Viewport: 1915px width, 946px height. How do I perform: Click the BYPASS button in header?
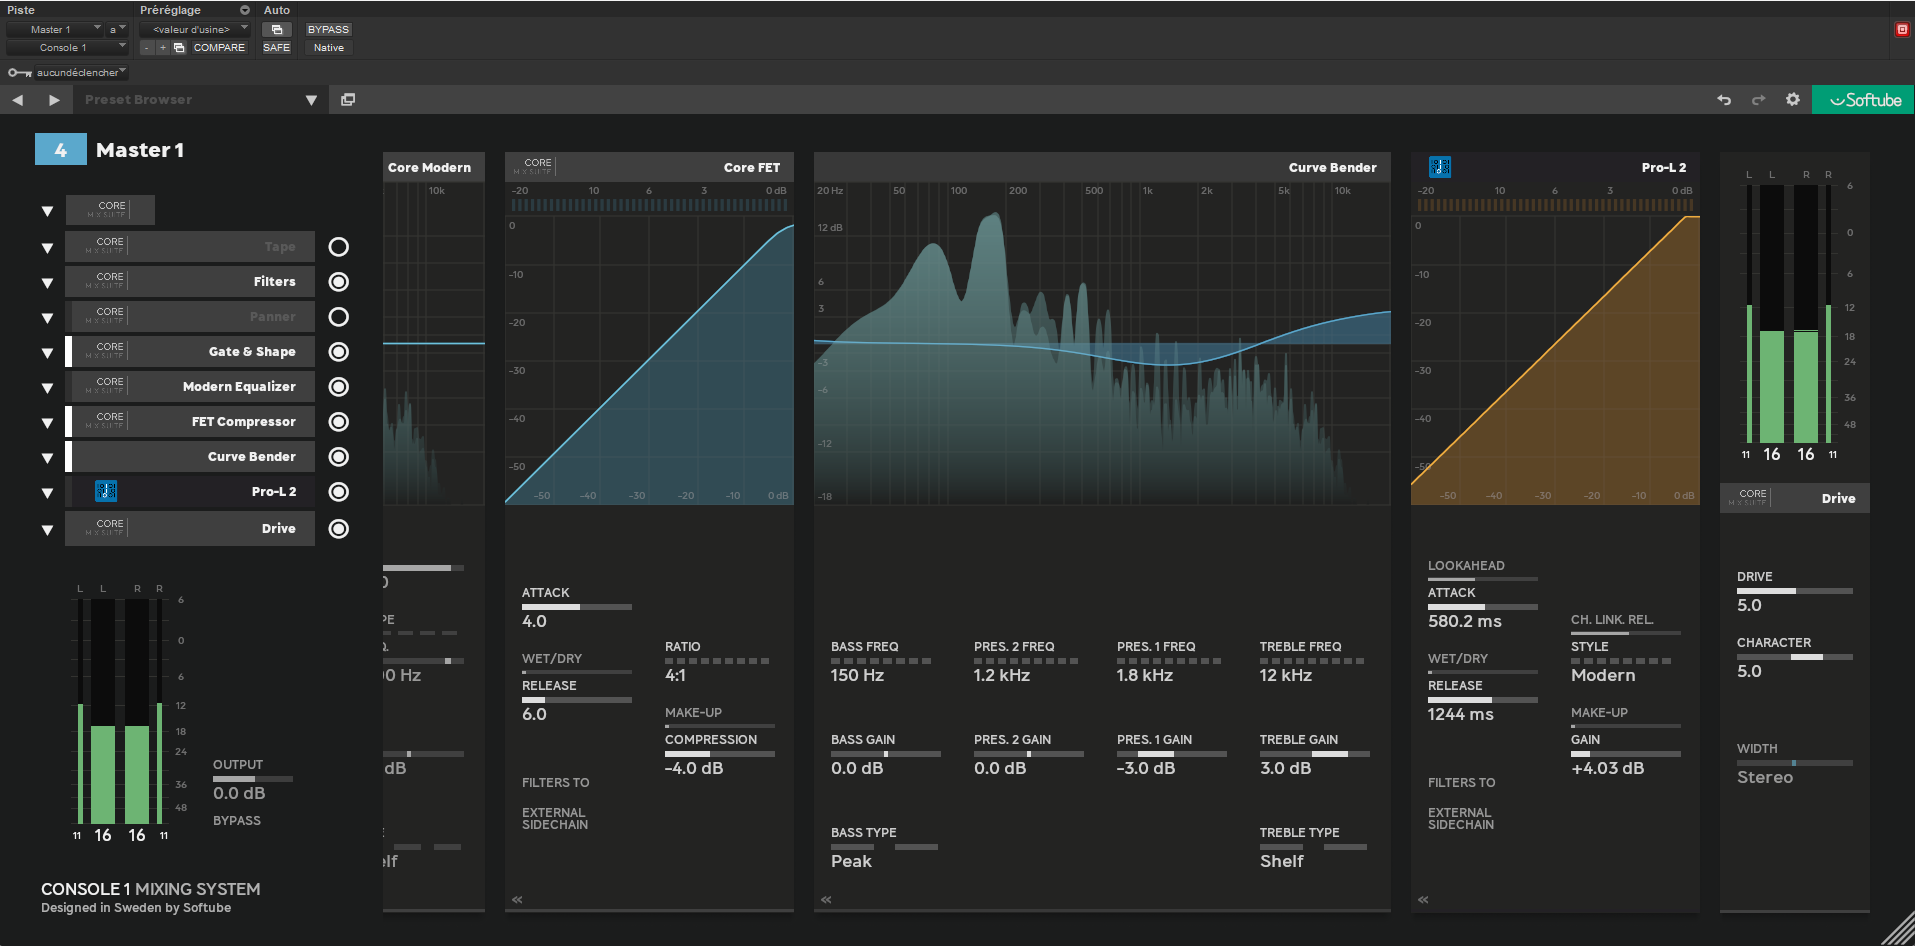pos(328,30)
